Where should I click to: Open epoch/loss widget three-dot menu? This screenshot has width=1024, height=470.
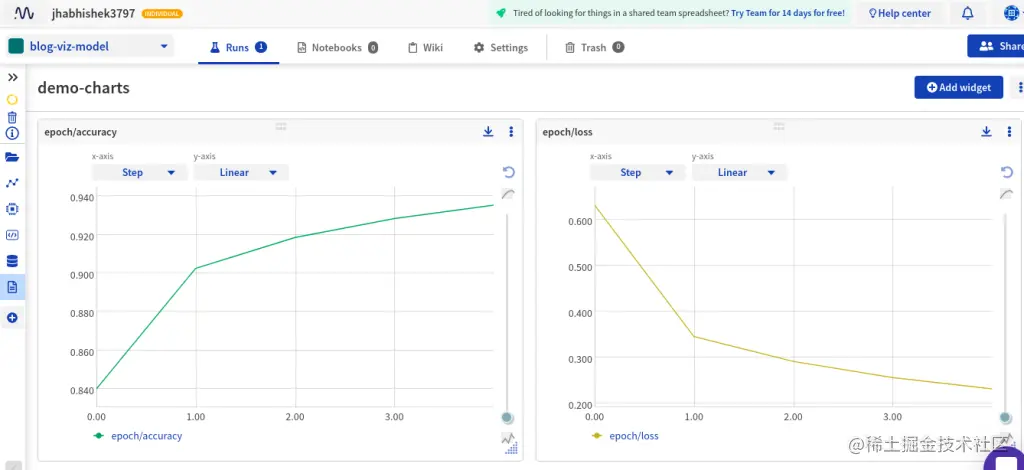coord(1010,132)
